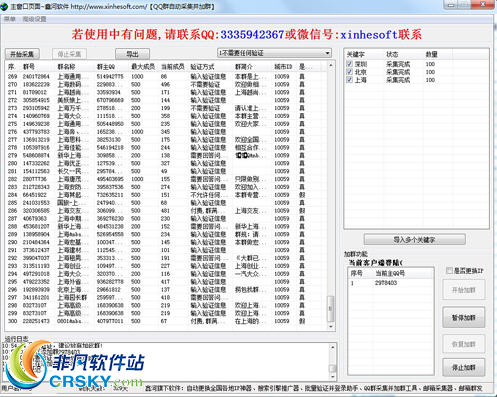Screen dimensions: 497x397
Task: Sort by the 城市ID column header
Action: (284, 67)
